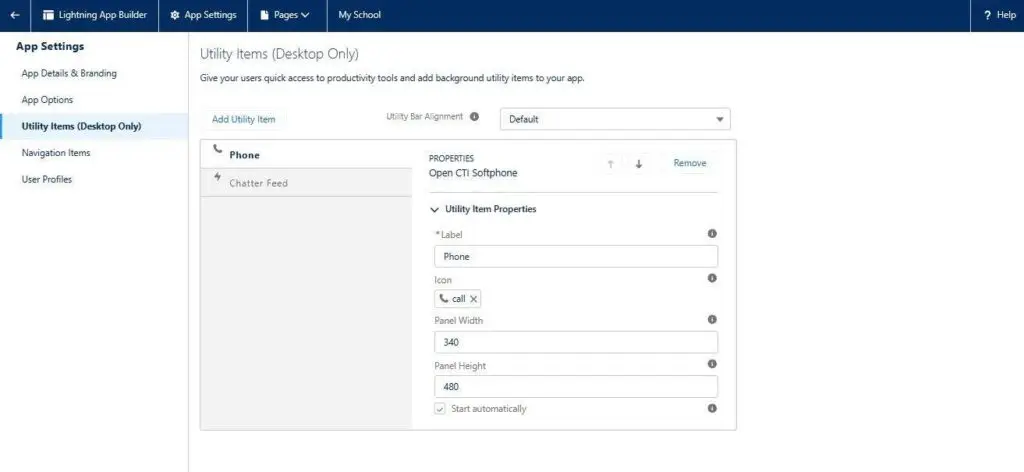This screenshot has height=472, width=1024.
Task: Click info icon beside Panel Width
Action: pyautogui.click(x=712, y=320)
